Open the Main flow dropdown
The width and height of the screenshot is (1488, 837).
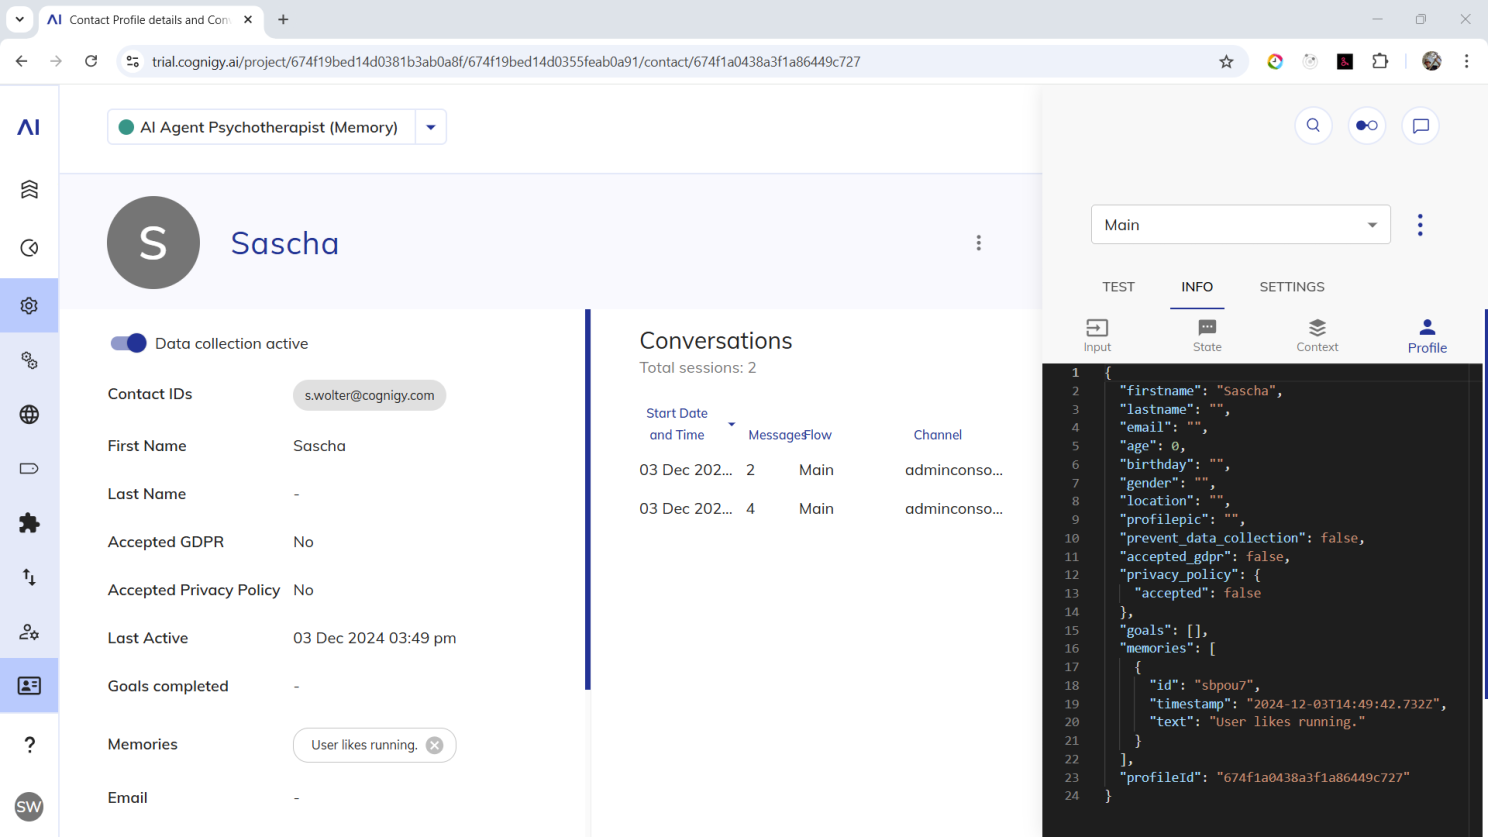[x=1240, y=225]
